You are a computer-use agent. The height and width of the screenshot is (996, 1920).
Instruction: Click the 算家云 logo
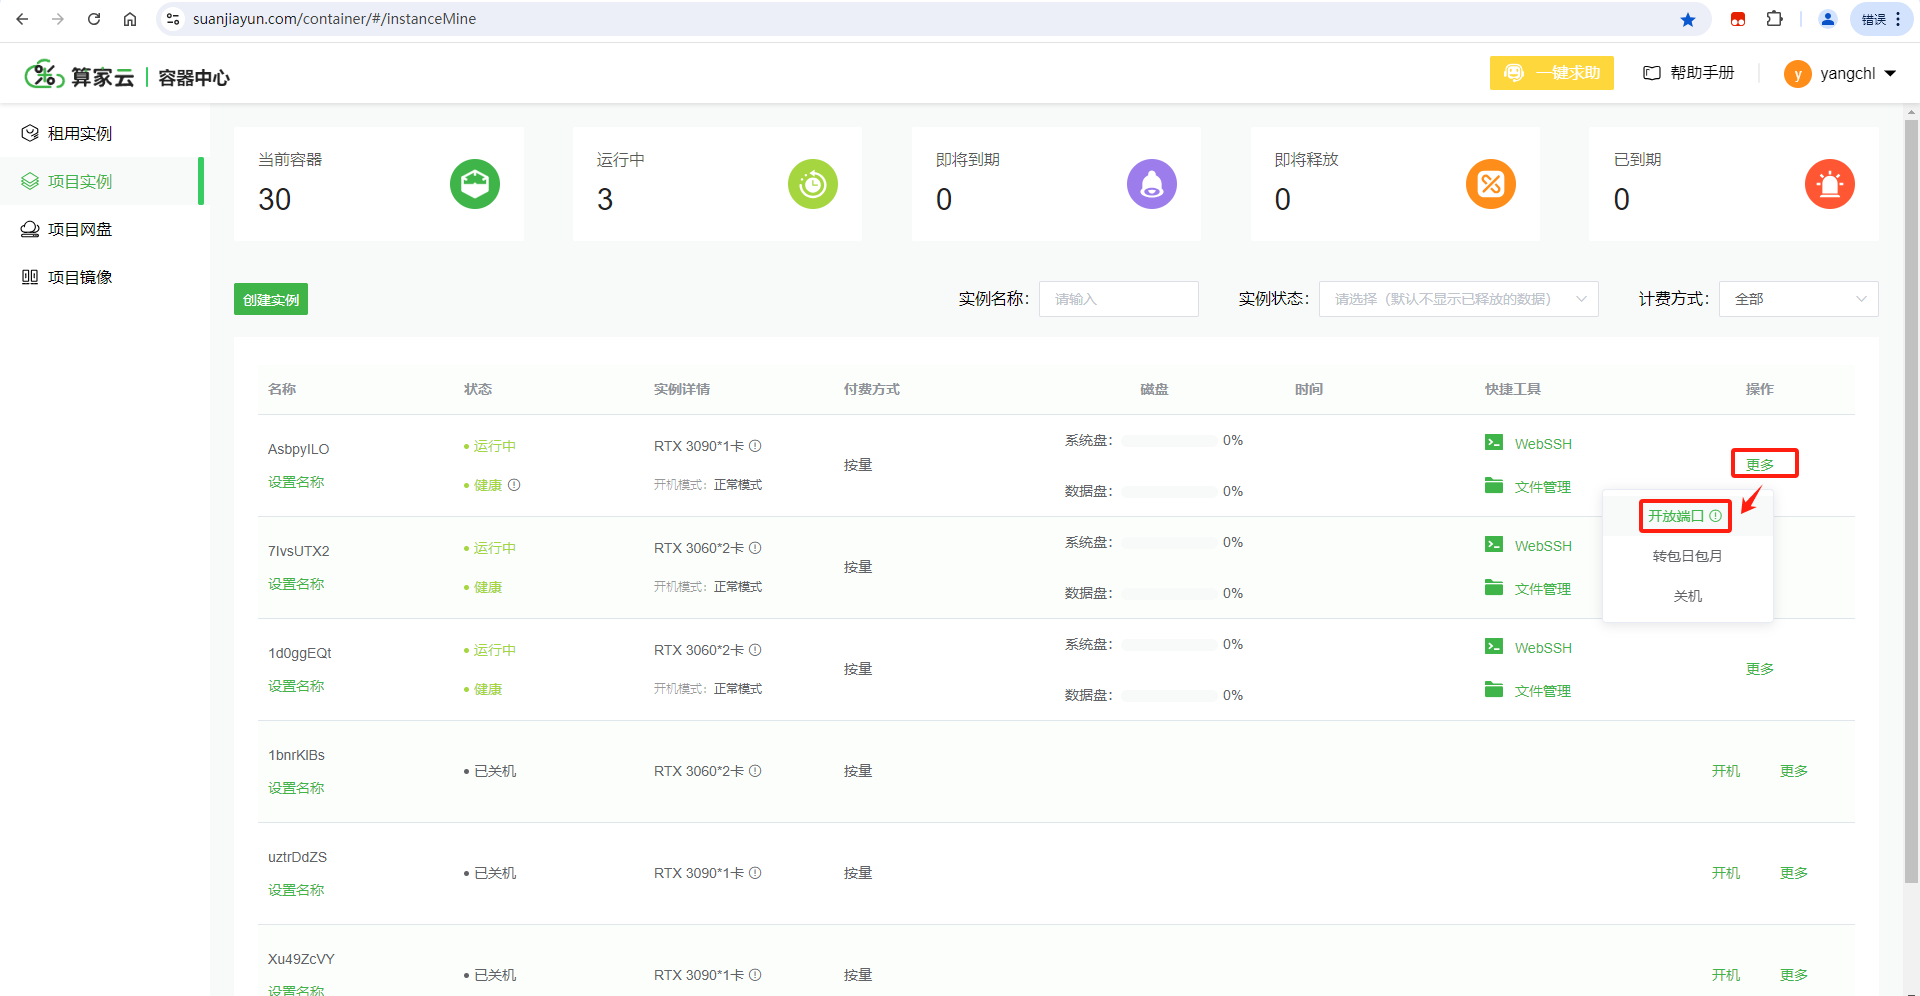click(x=80, y=76)
